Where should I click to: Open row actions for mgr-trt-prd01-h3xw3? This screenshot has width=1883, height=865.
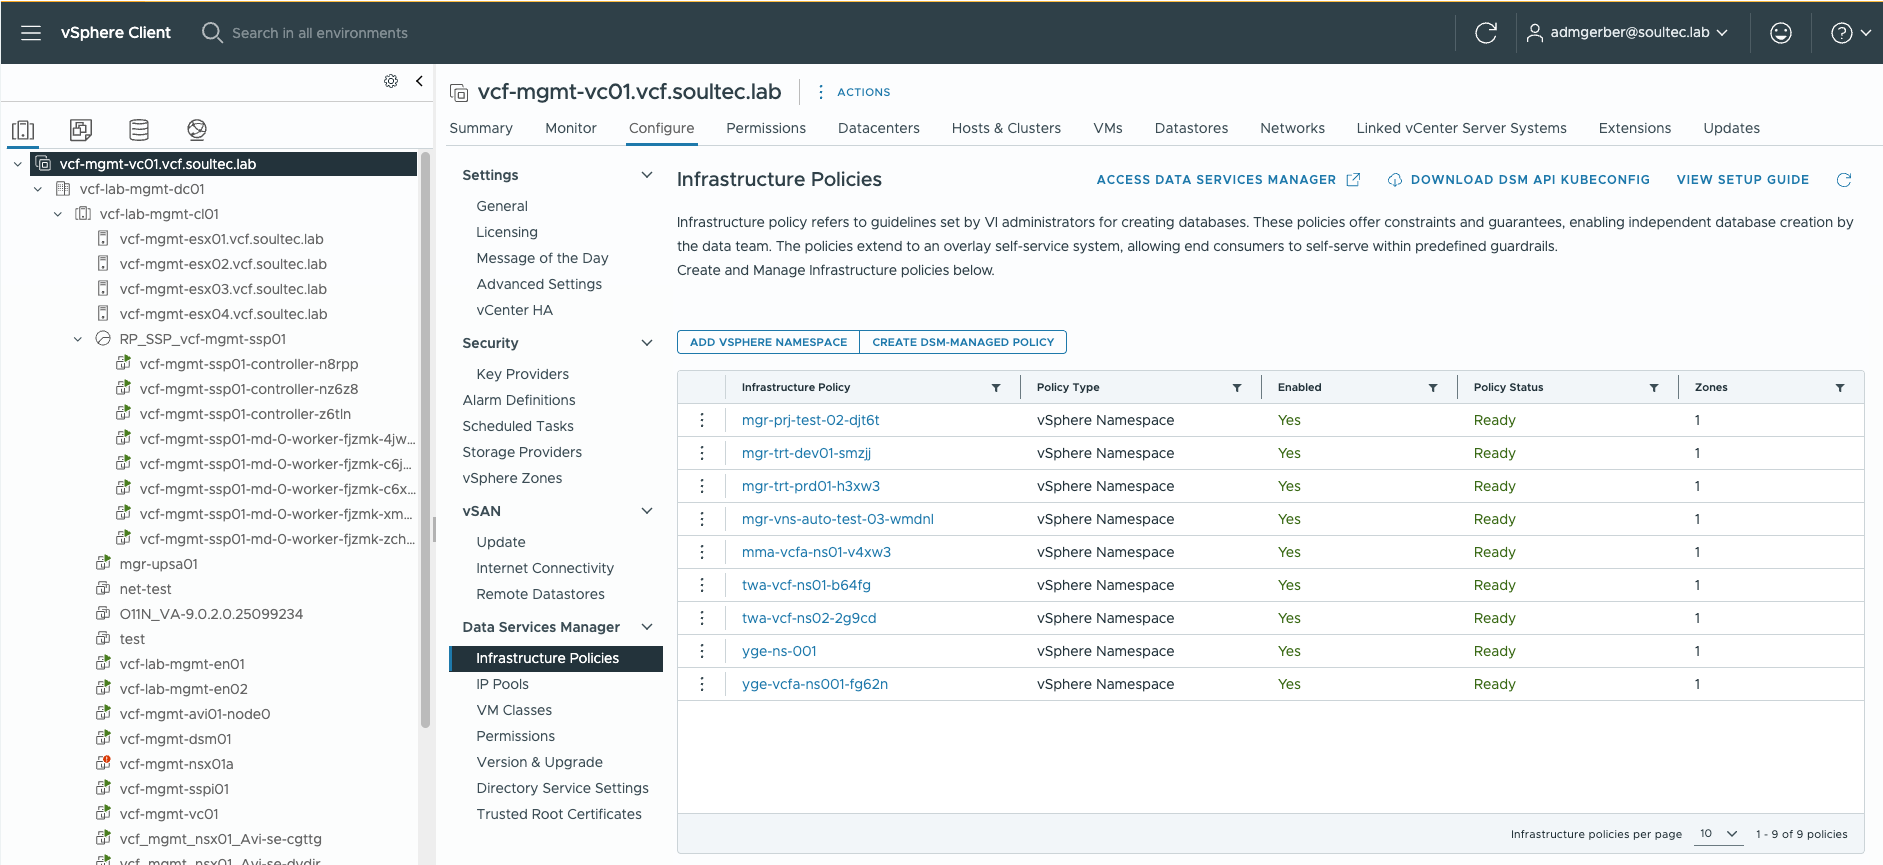(702, 486)
